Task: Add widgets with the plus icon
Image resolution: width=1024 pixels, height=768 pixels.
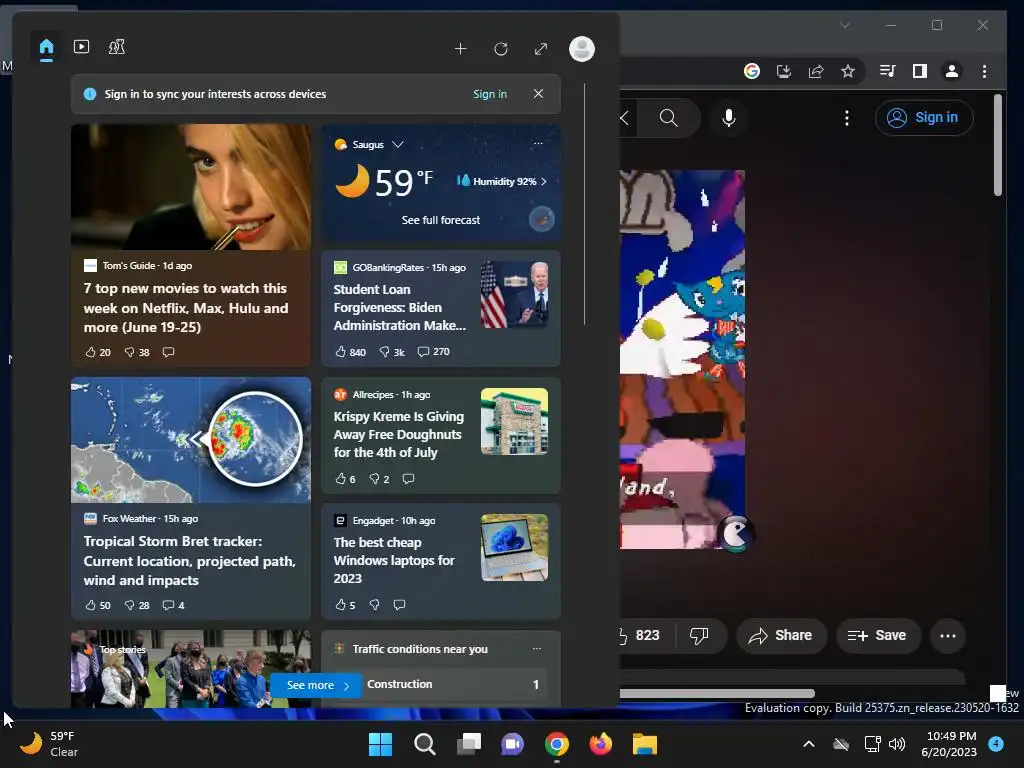Action: click(x=460, y=49)
